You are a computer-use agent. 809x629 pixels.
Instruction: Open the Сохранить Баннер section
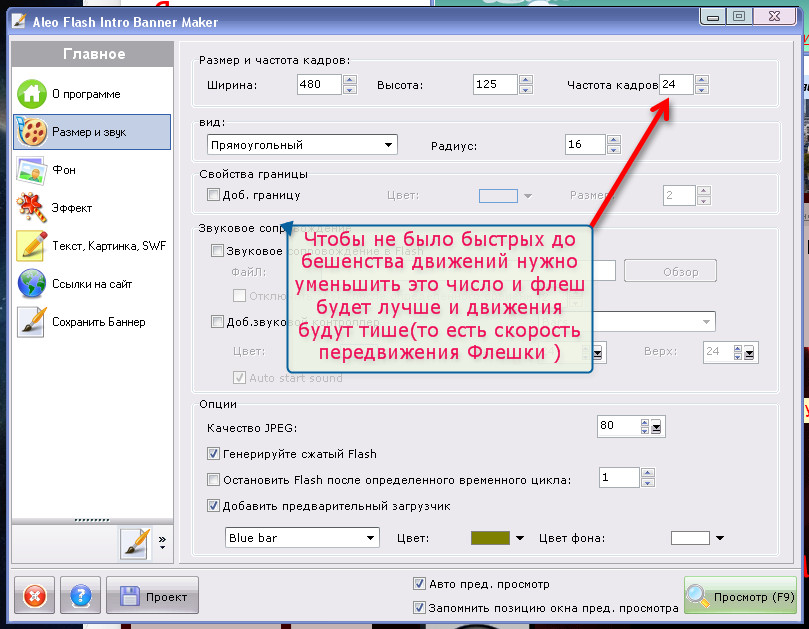click(93, 322)
